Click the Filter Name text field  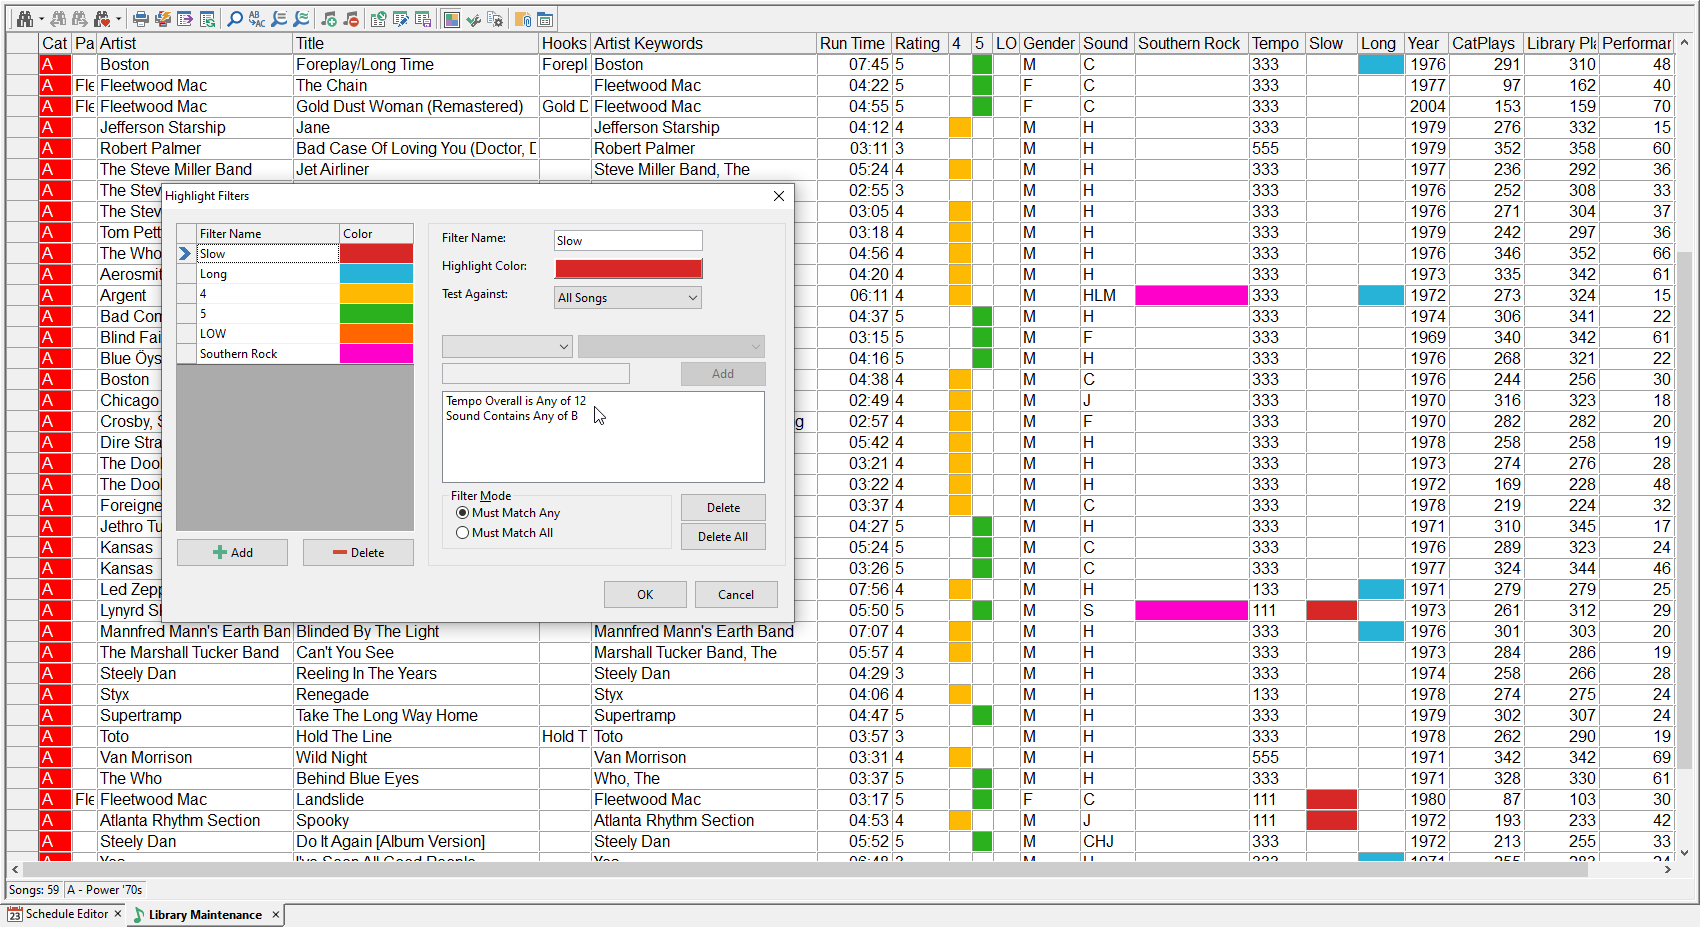click(628, 241)
